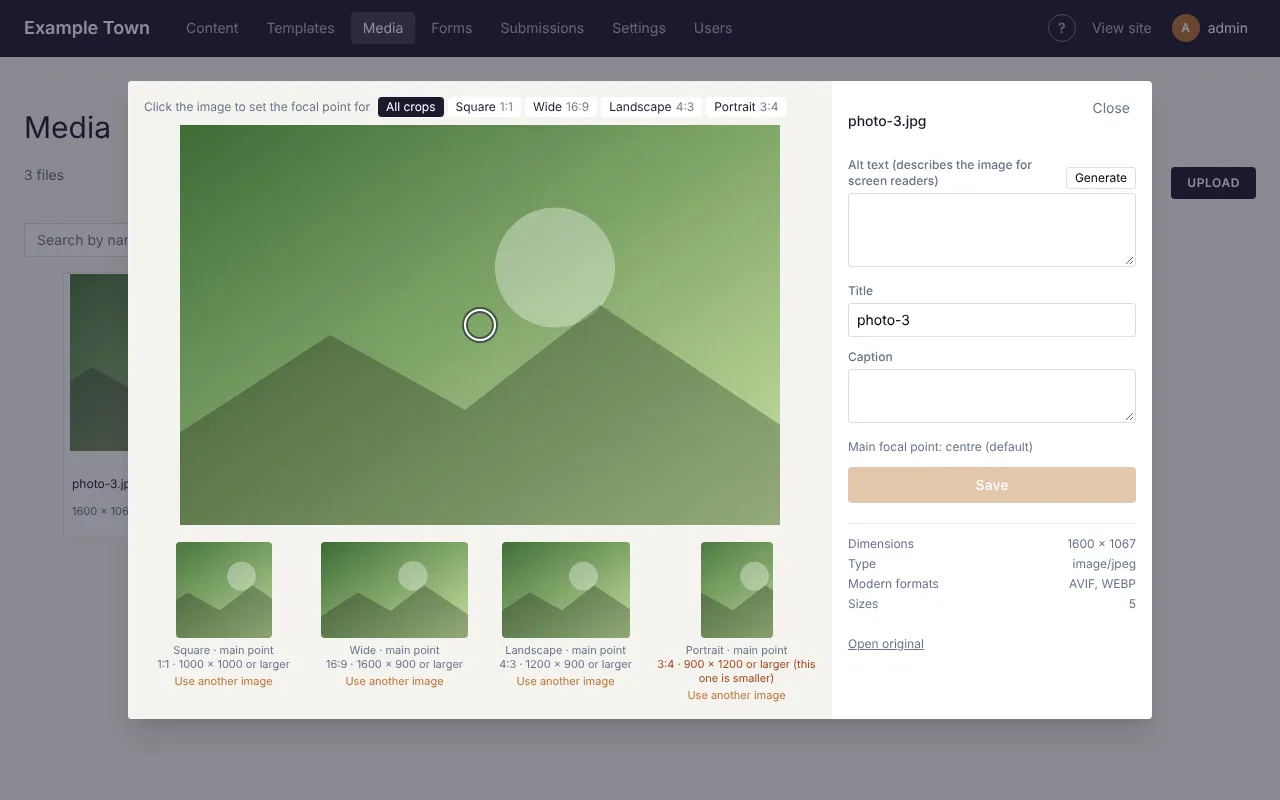Click the Example Town site name
This screenshot has height=800, width=1280.
tap(87, 28)
